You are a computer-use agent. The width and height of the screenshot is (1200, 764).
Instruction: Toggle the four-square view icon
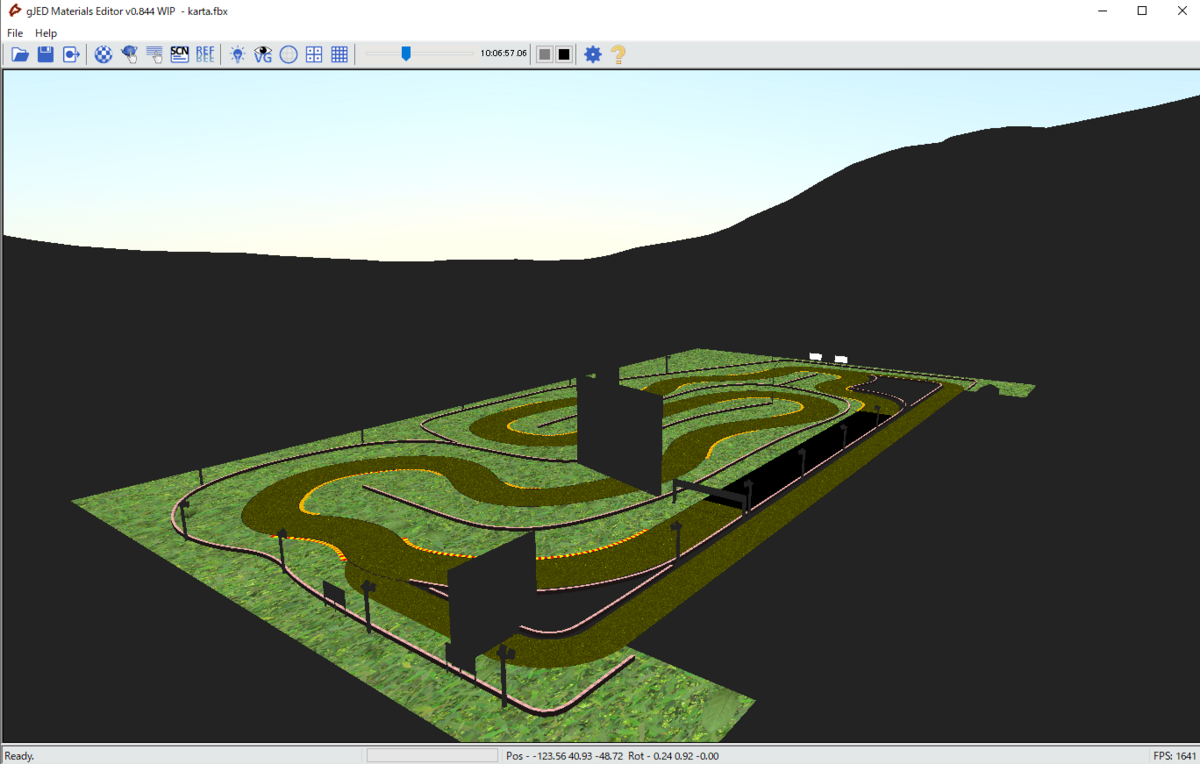click(314, 54)
